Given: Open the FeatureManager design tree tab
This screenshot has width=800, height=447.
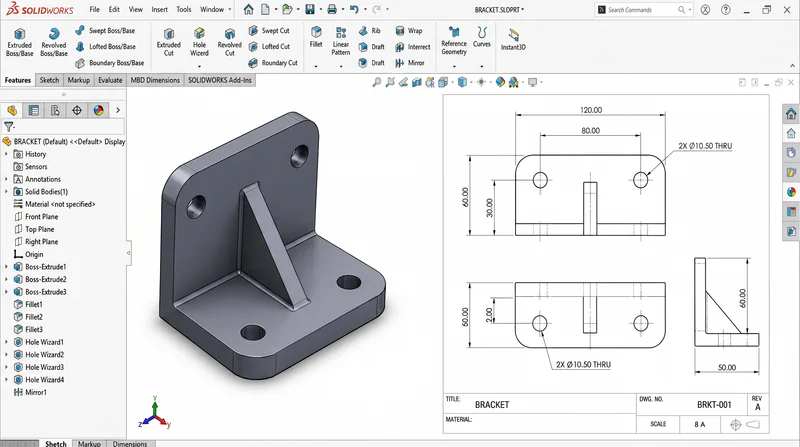Looking at the screenshot, I should coord(12,110).
